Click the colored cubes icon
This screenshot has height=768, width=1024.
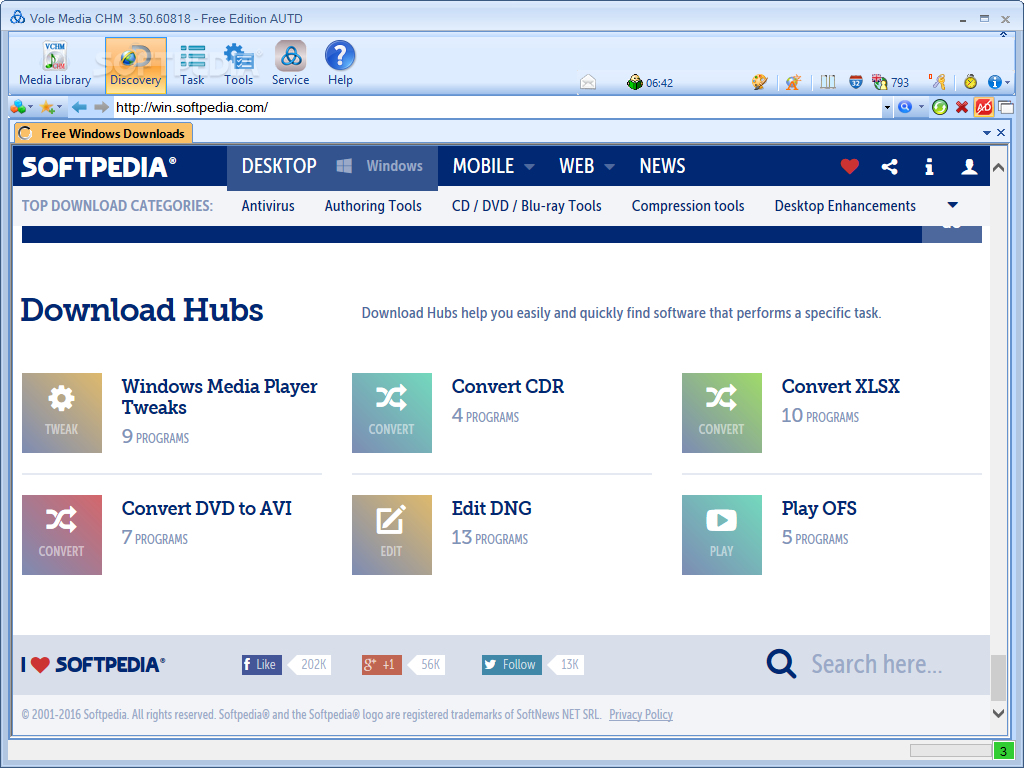point(18,107)
